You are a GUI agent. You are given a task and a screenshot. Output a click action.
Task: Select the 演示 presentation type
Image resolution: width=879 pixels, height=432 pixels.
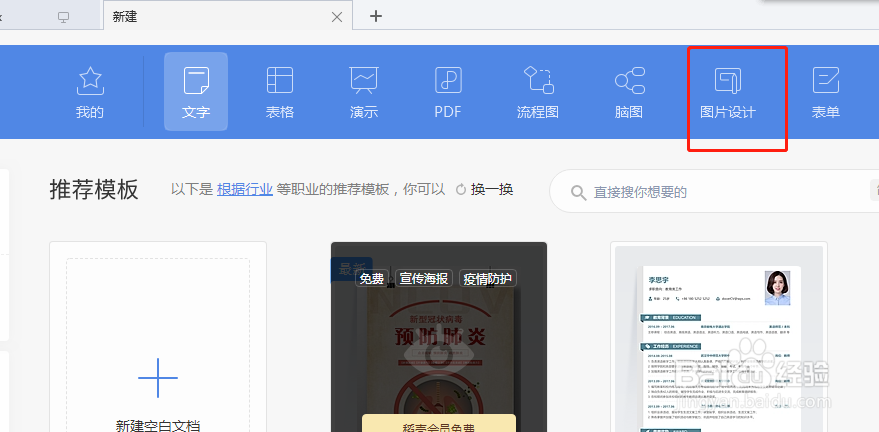click(364, 92)
